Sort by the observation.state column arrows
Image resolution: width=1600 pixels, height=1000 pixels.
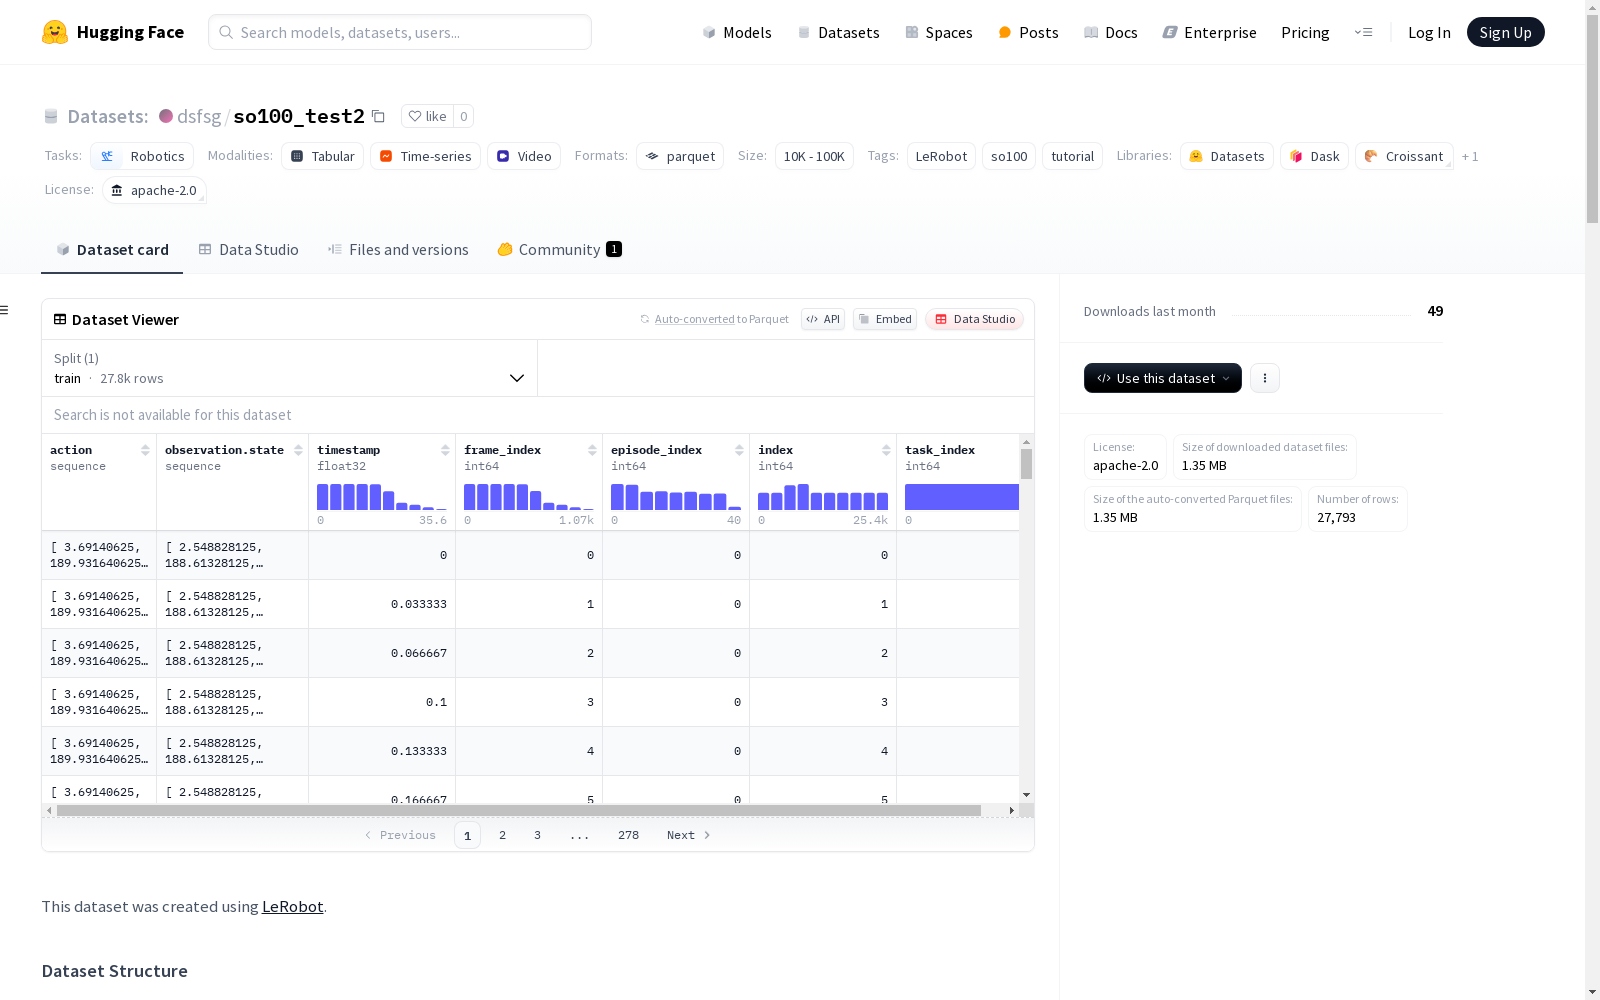coord(298,450)
